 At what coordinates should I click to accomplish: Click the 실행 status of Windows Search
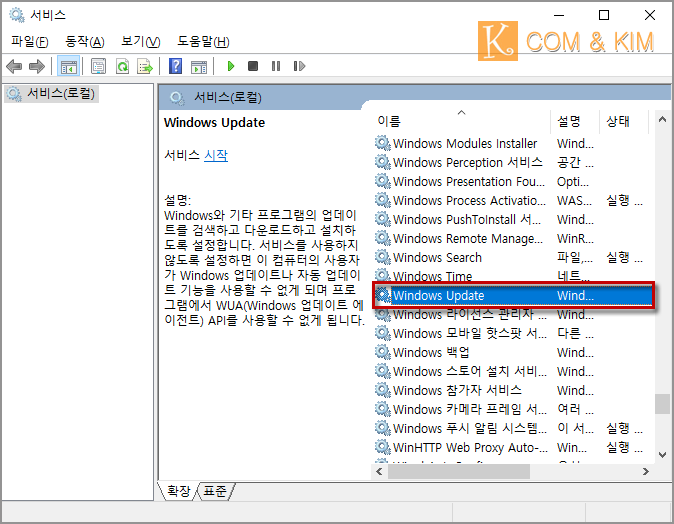tap(625, 257)
